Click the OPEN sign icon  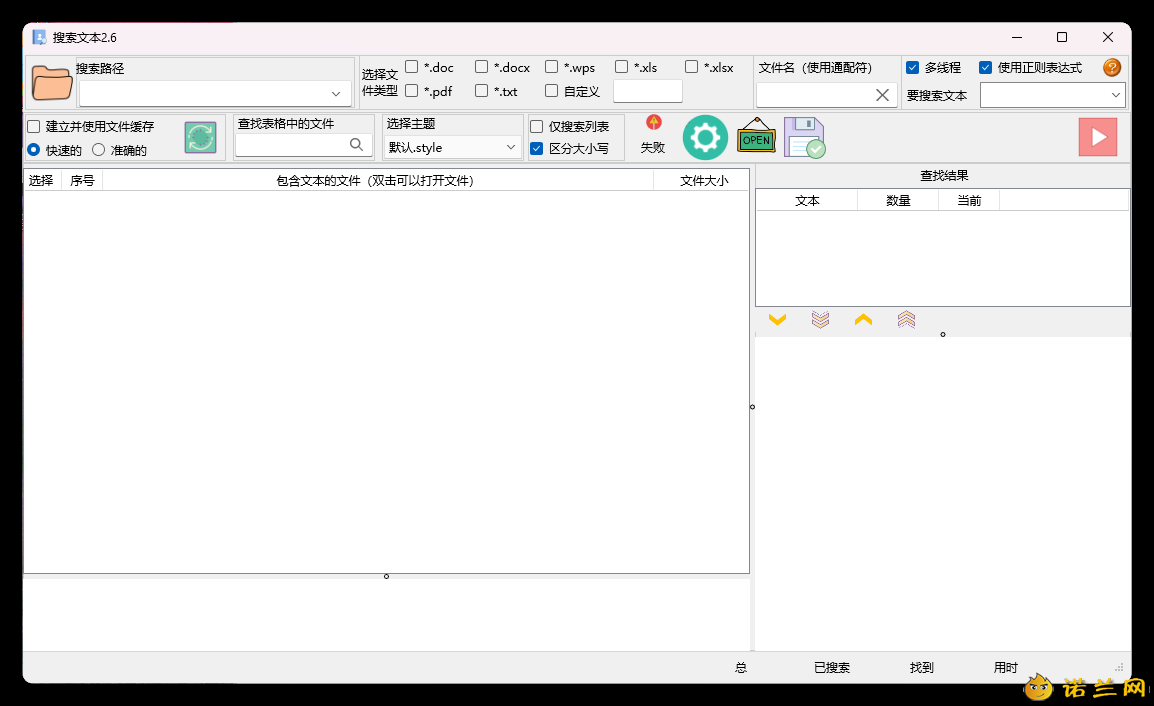coord(756,137)
